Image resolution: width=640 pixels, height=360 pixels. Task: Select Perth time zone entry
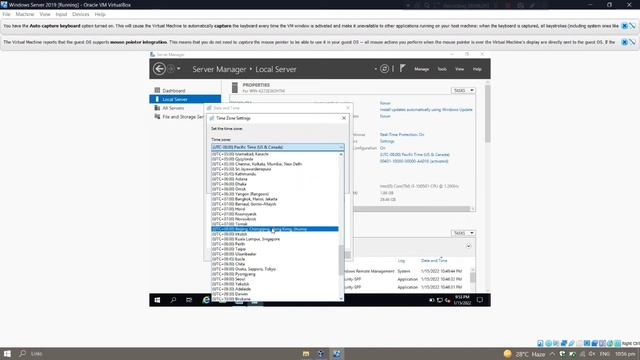point(275,244)
